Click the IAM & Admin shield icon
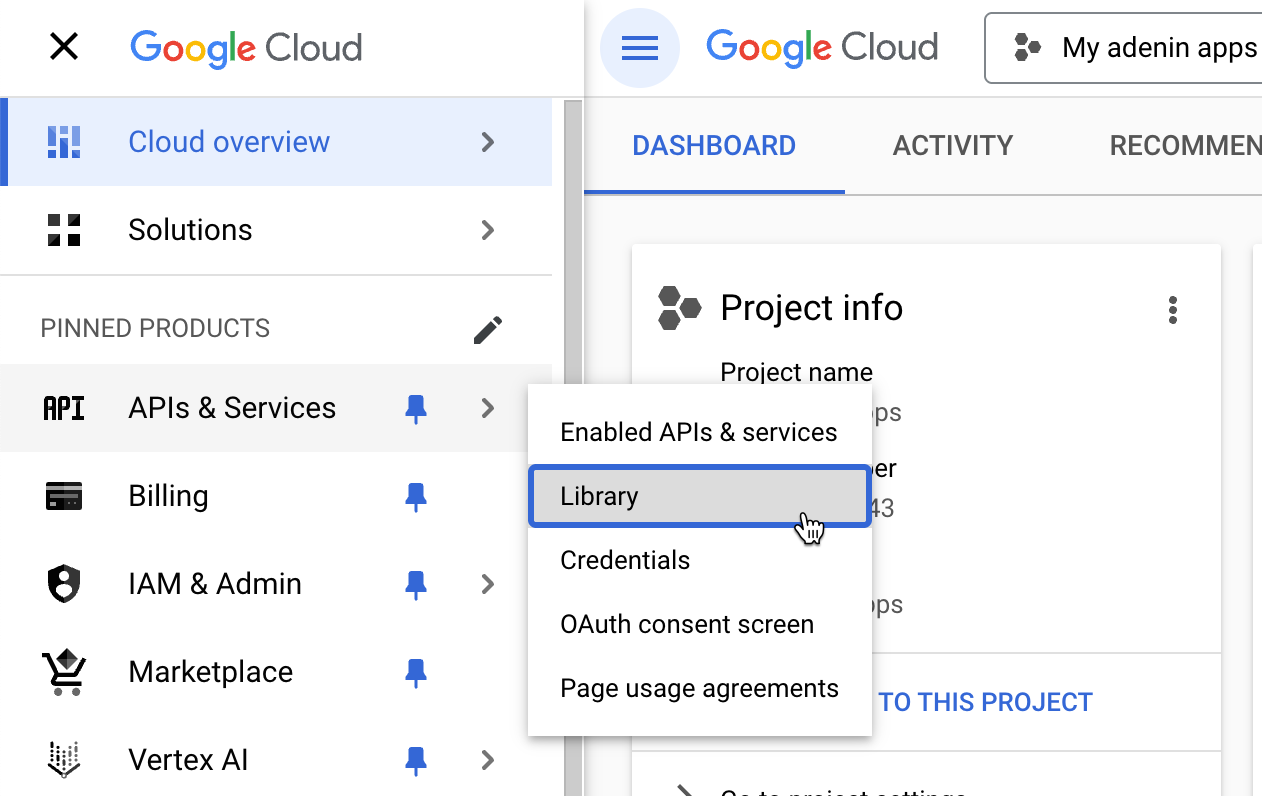This screenshot has width=1262, height=796. [64, 584]
